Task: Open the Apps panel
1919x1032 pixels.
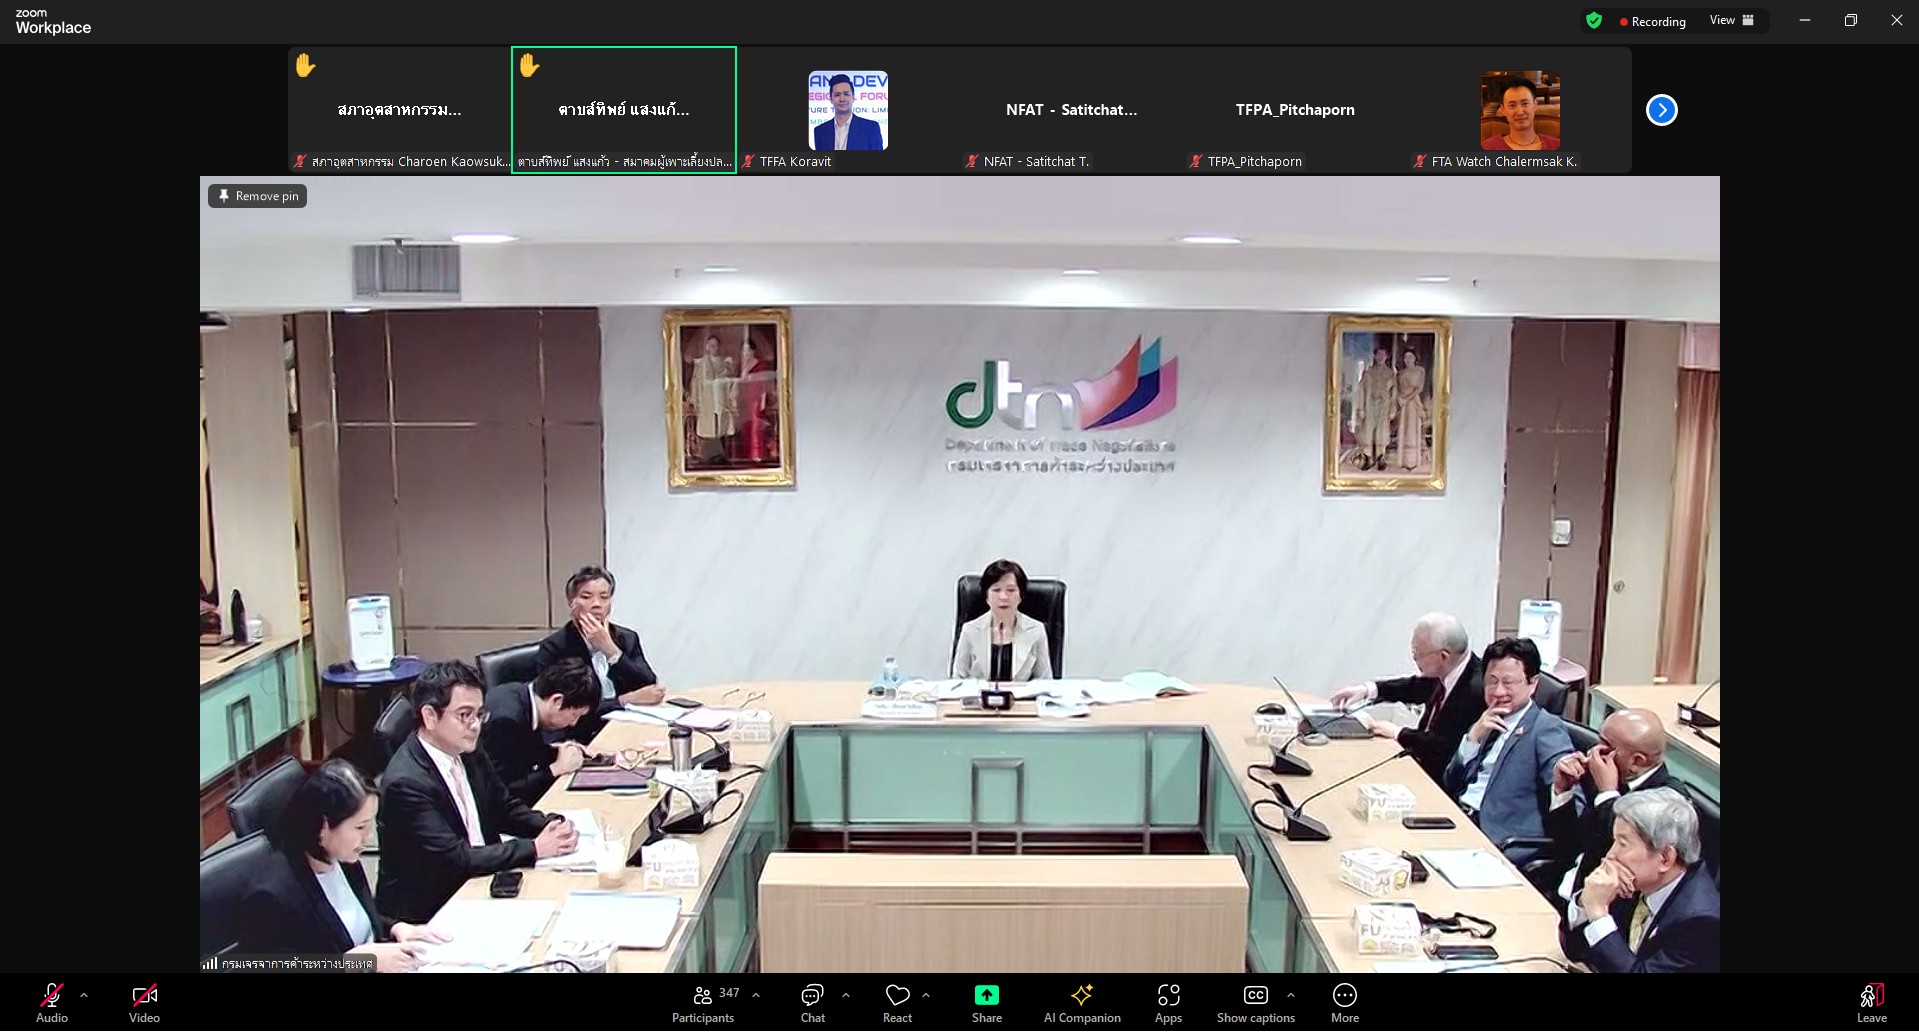Action: coord(1168,1003)
